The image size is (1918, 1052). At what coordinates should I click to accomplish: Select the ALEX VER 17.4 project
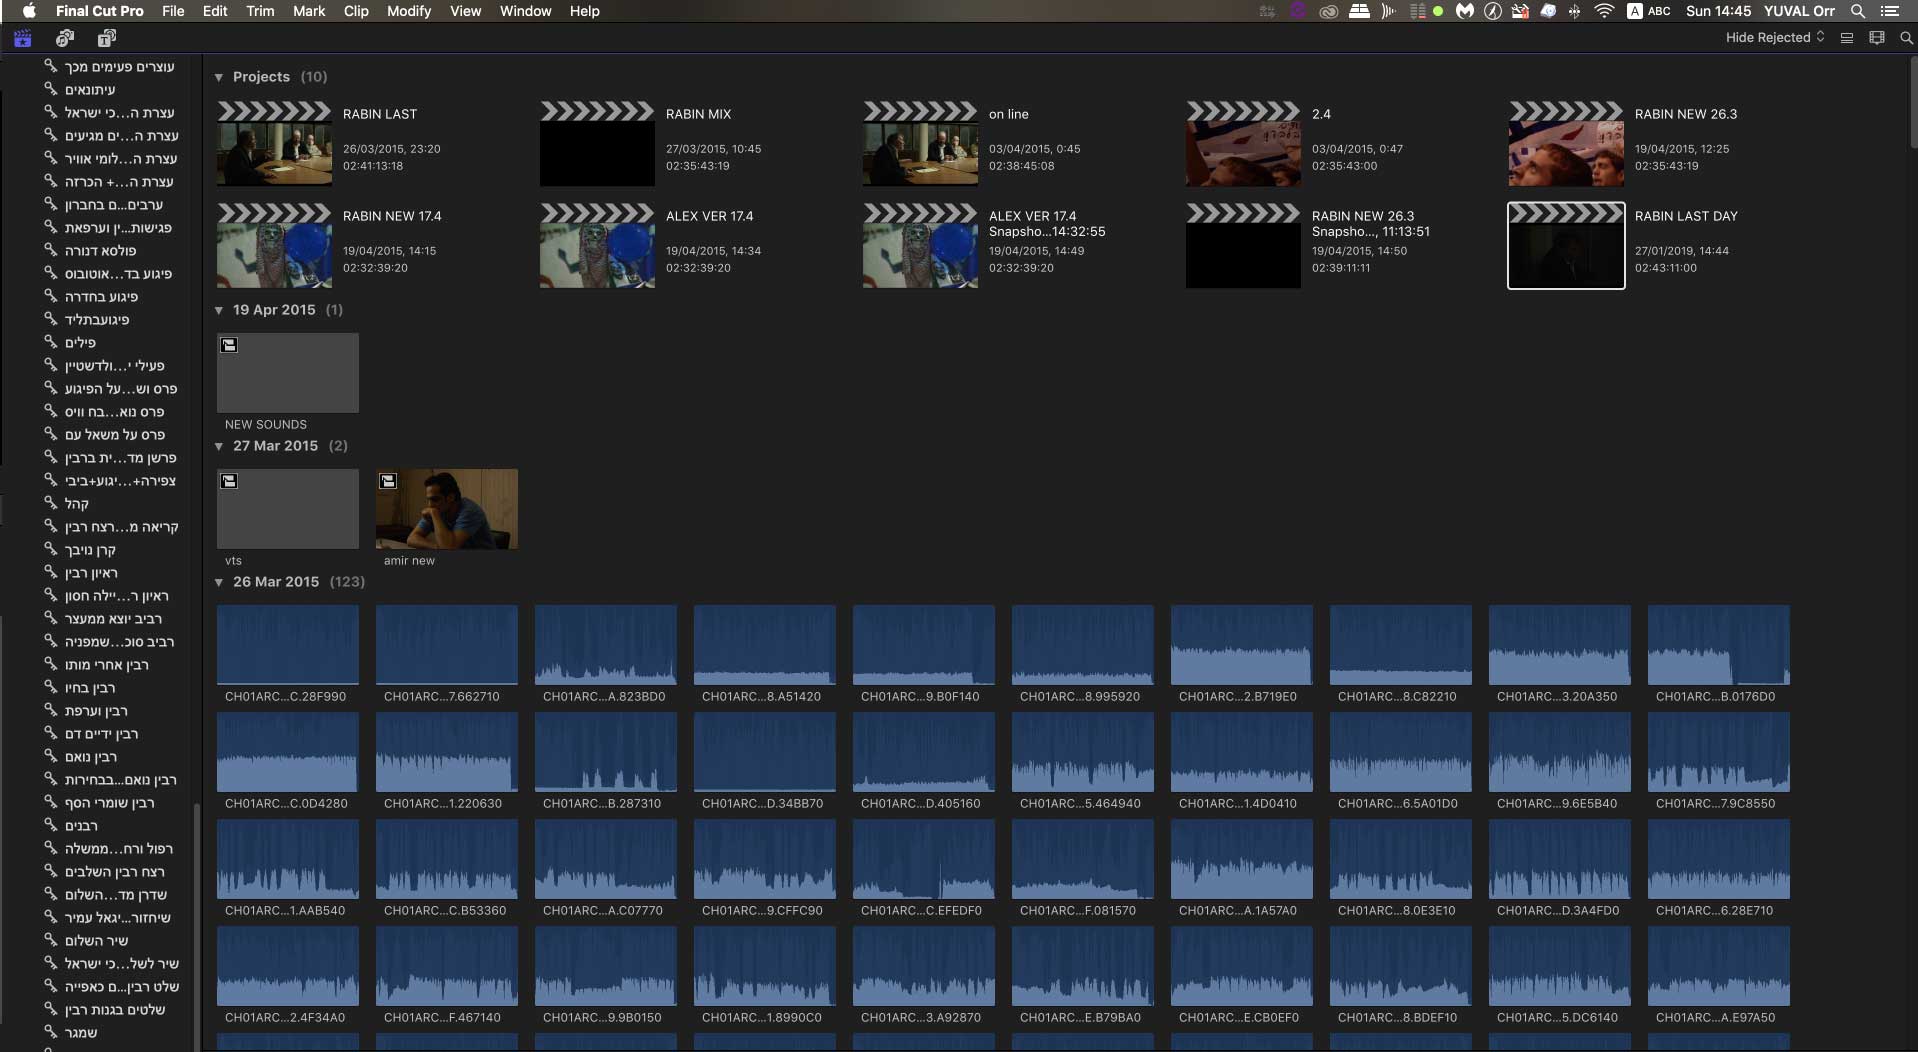597,246
